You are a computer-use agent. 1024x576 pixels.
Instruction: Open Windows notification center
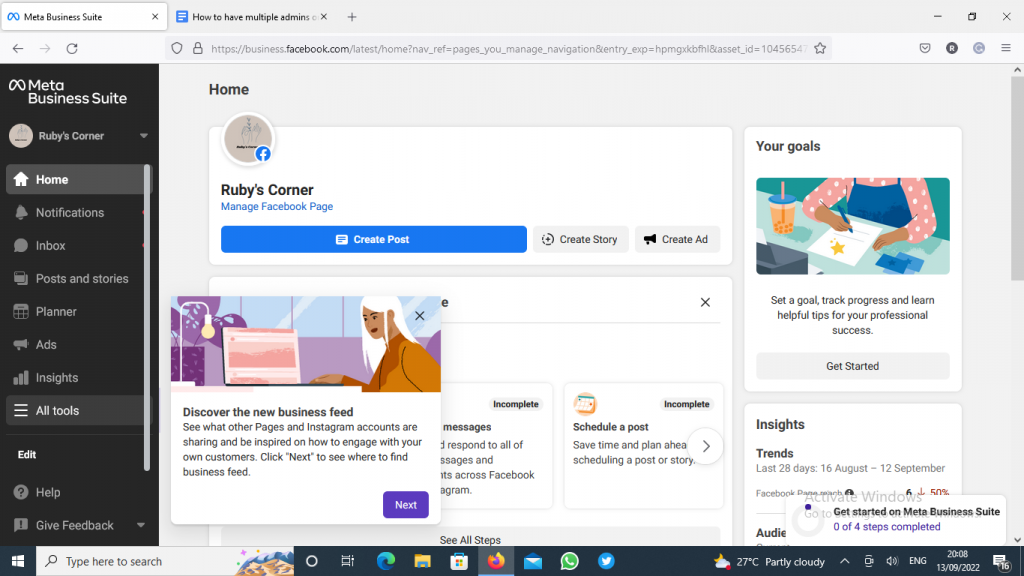coord(1001,562)
